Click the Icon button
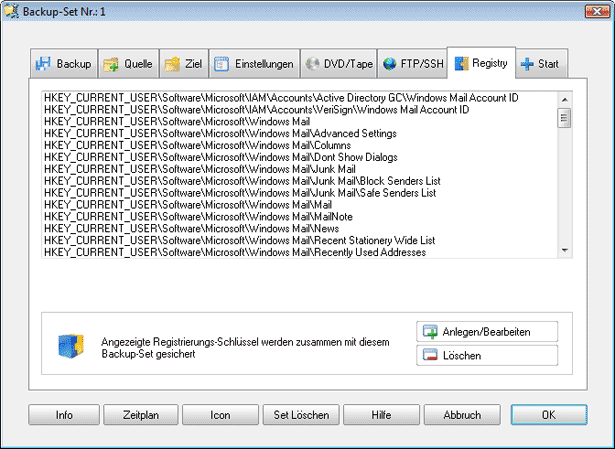This screenshot has width=615, height=449. coord(220,415)
